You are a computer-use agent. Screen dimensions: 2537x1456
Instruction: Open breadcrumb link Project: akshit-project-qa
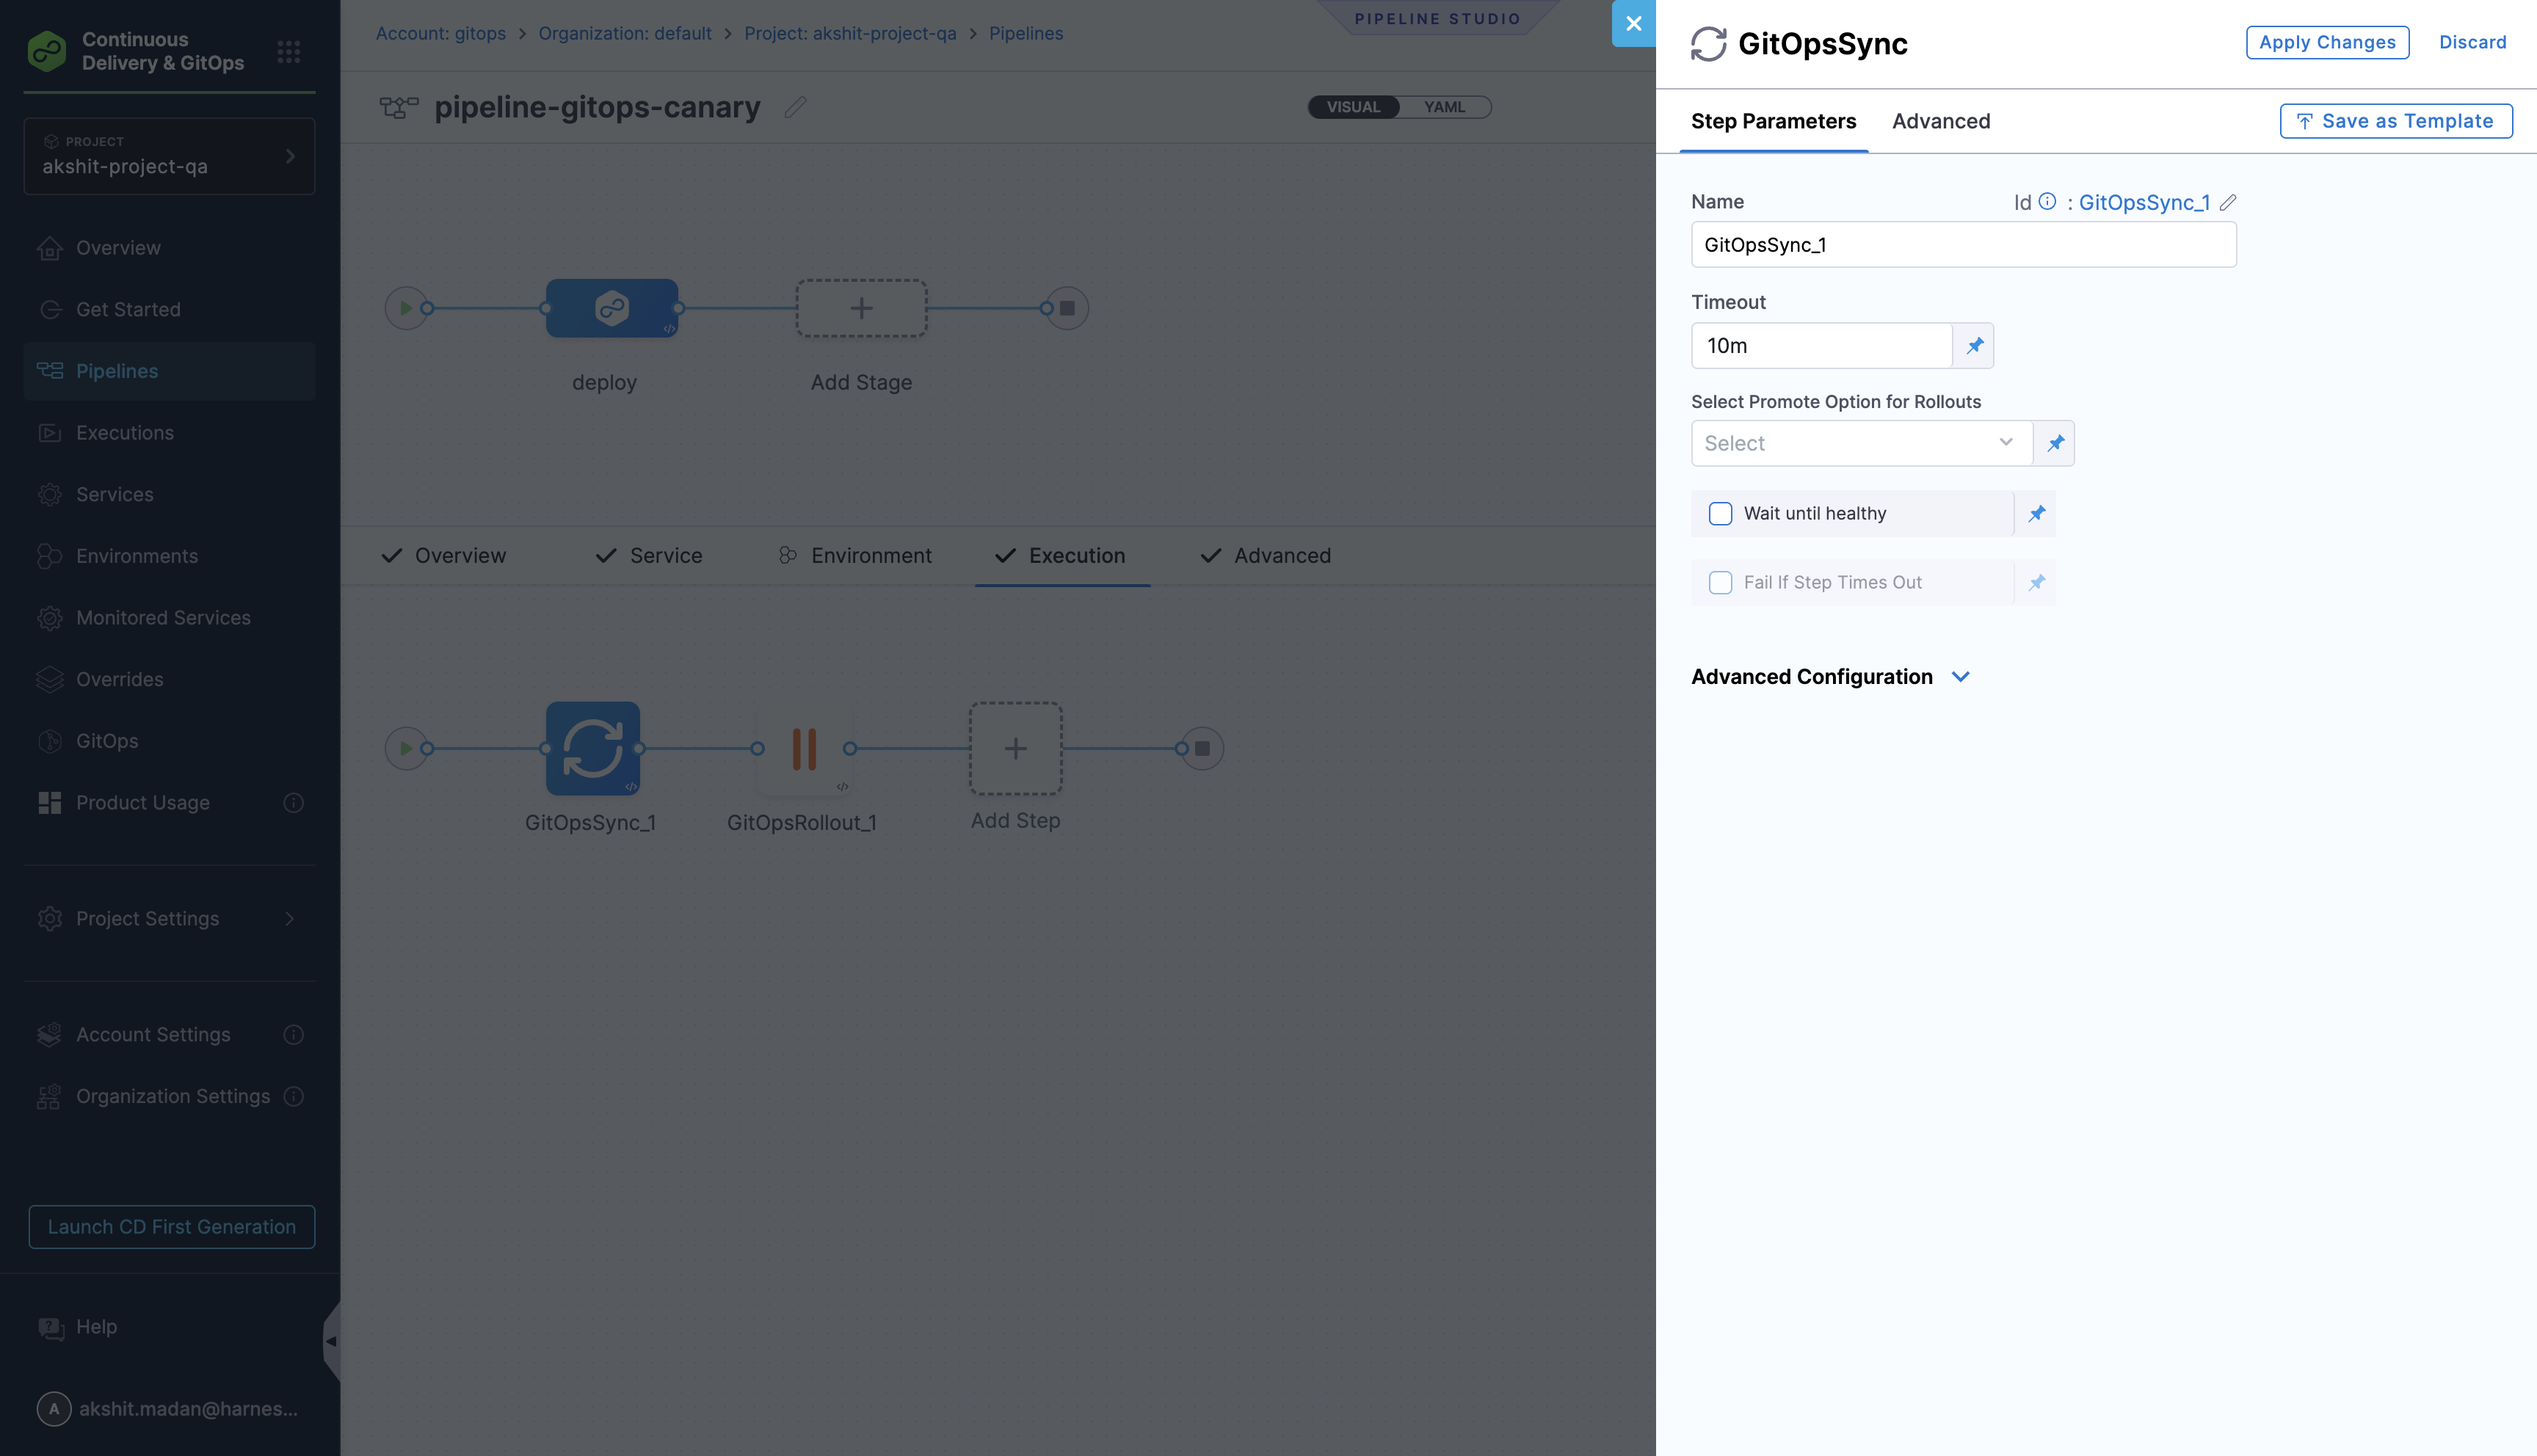point(849,33)
